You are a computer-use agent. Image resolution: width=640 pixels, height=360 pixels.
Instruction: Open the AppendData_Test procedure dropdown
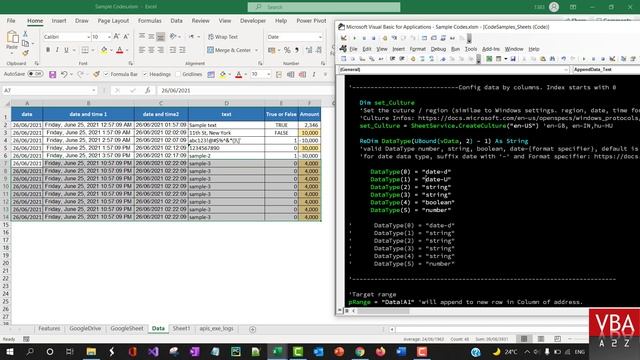click(606, 70)
